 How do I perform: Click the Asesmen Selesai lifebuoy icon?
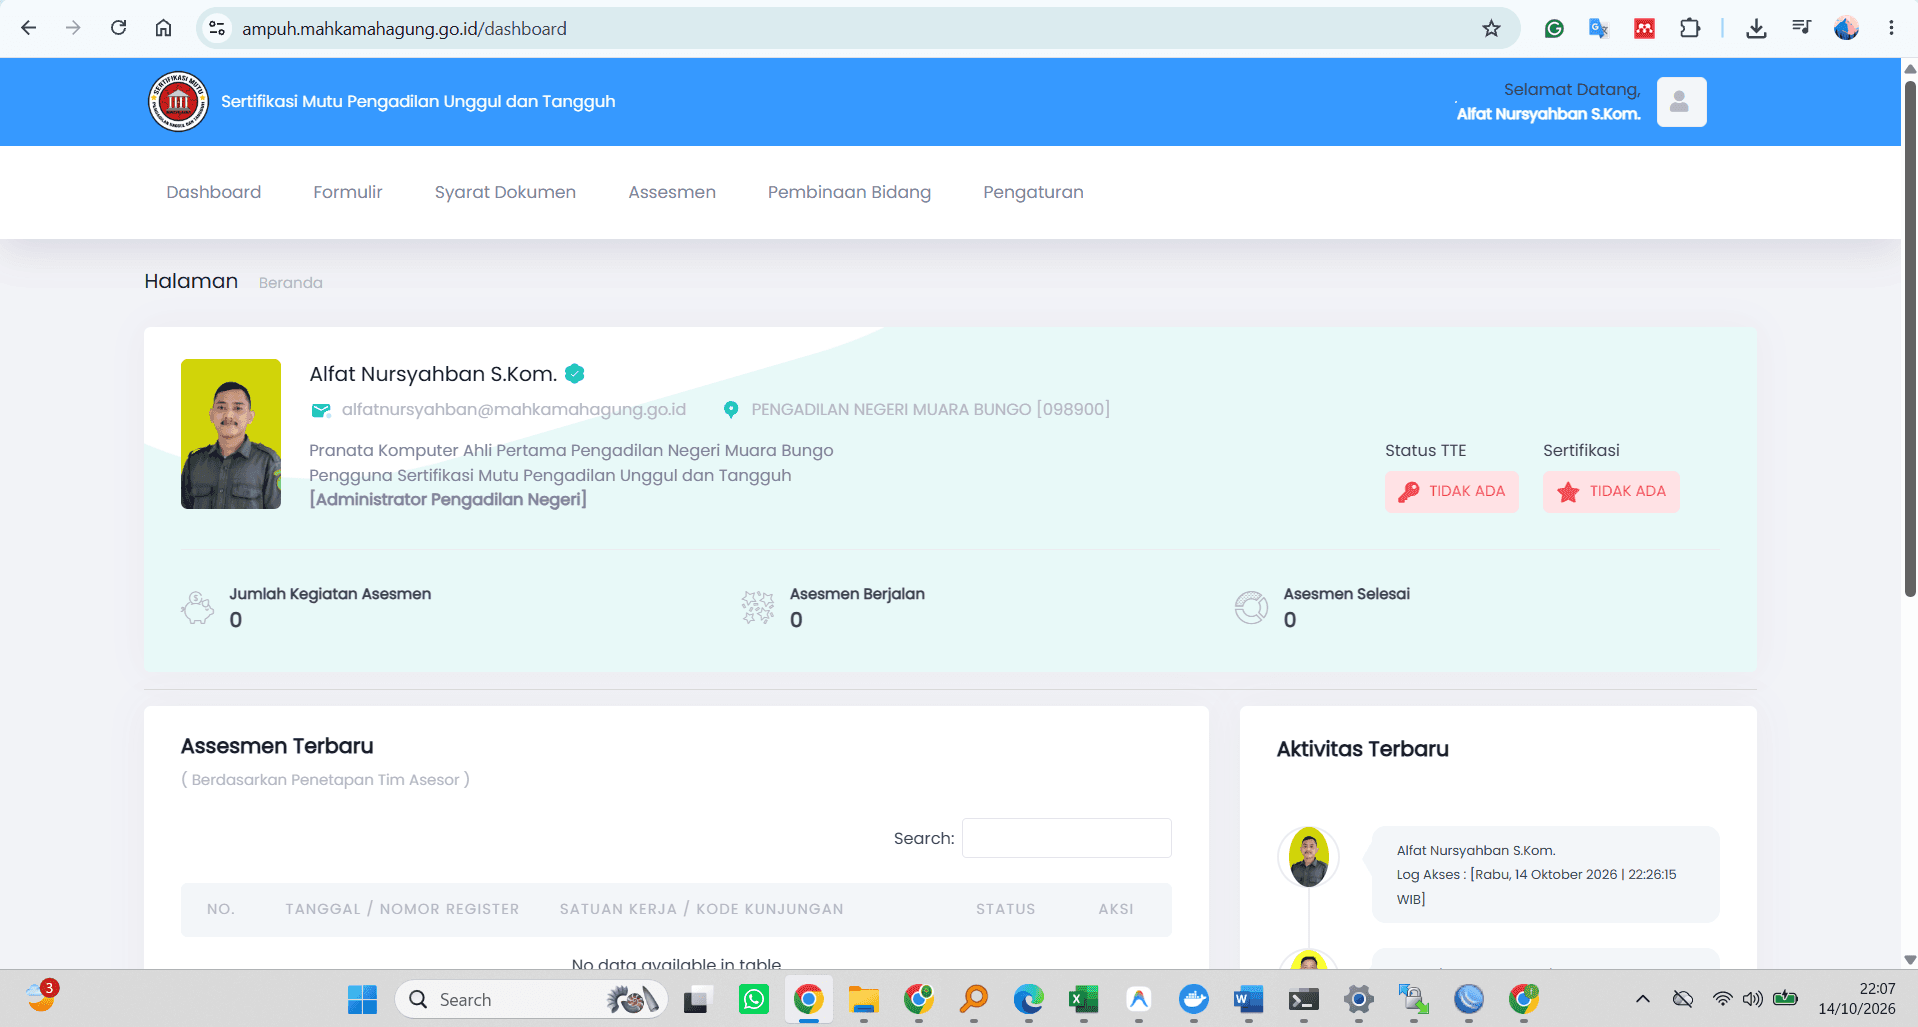[x=1251, y=607]
